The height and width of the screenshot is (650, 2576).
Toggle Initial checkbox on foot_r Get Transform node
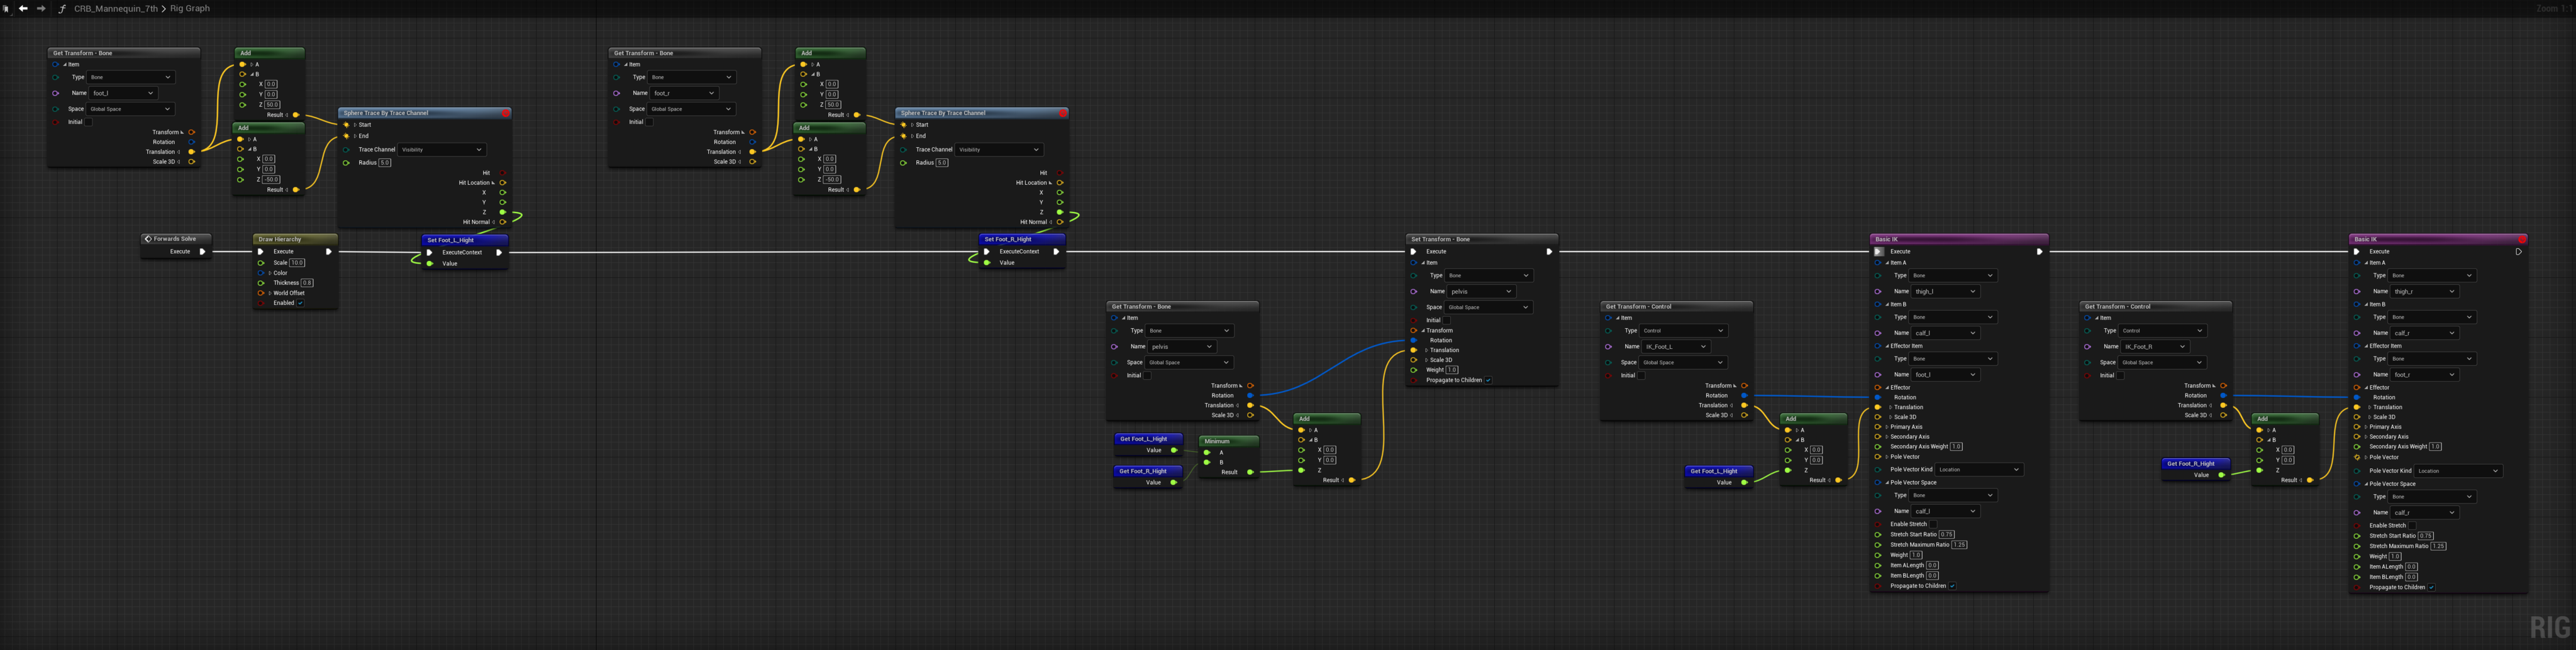[650, 122]
